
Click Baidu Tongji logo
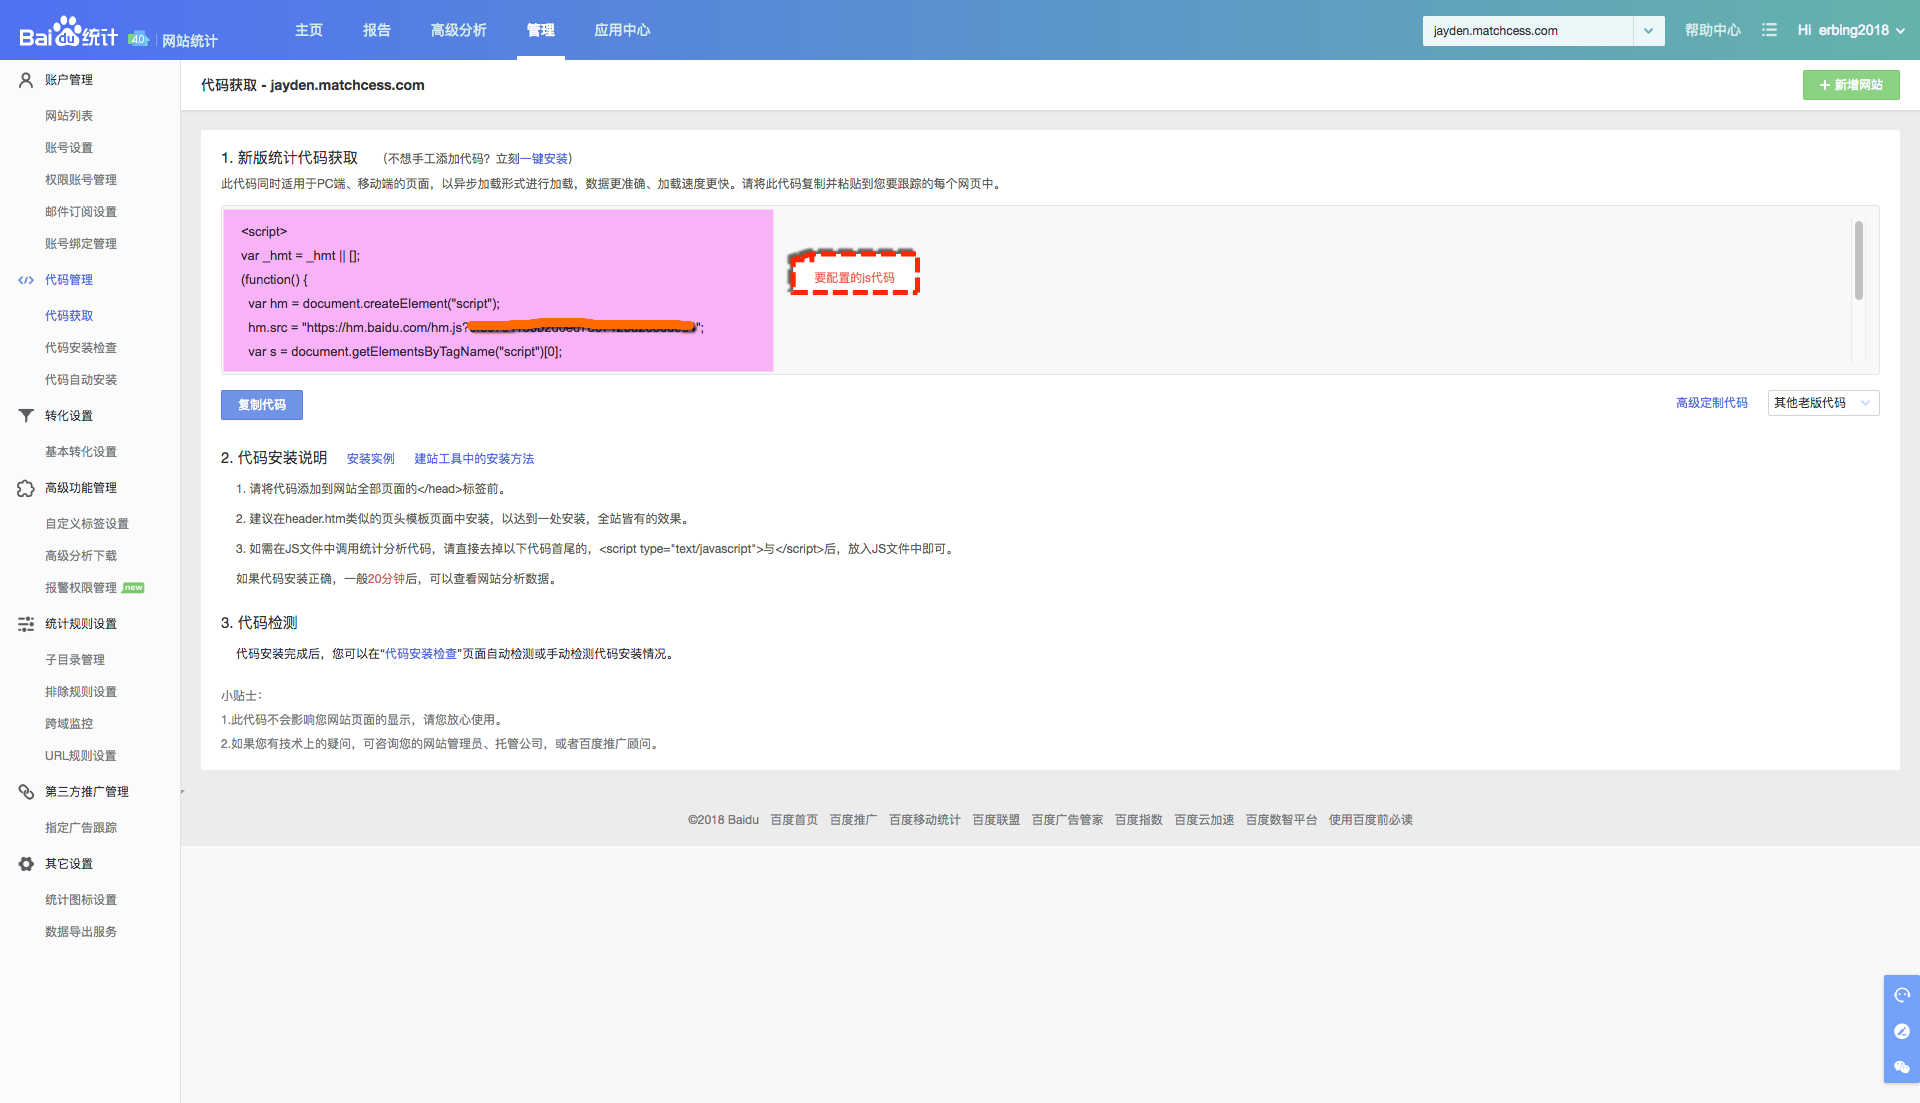pos(68,34)
